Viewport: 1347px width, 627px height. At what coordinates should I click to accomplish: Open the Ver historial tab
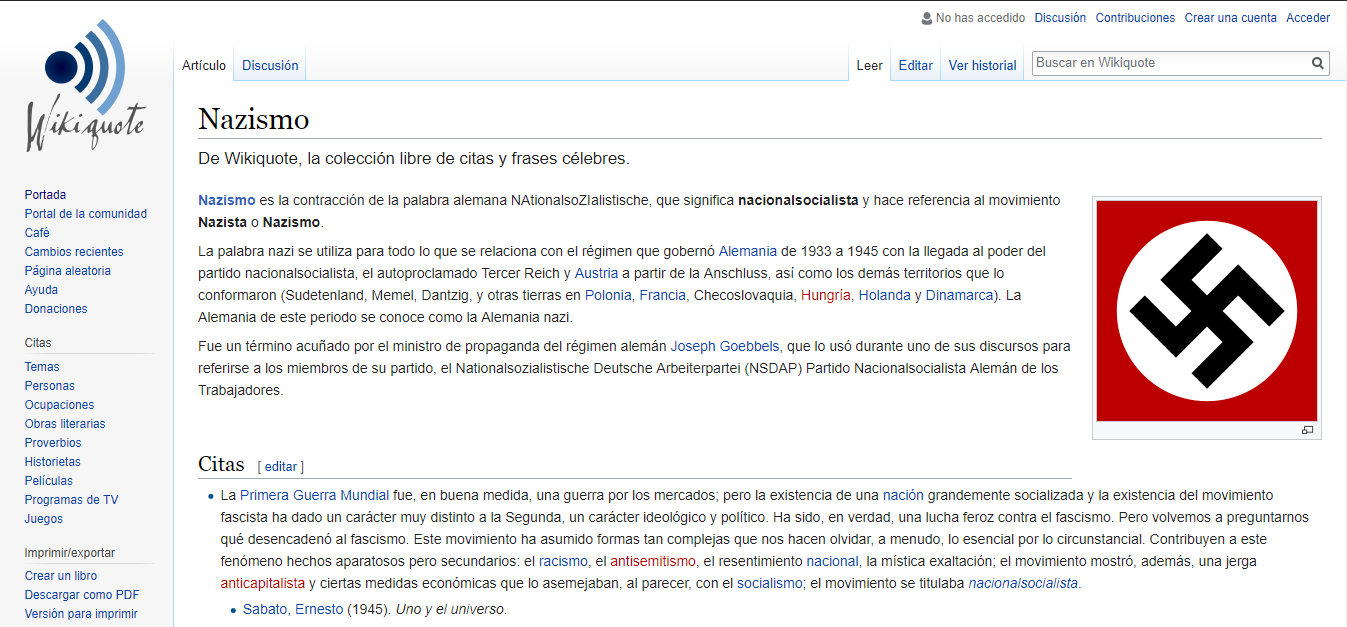(x=982, y=66)
